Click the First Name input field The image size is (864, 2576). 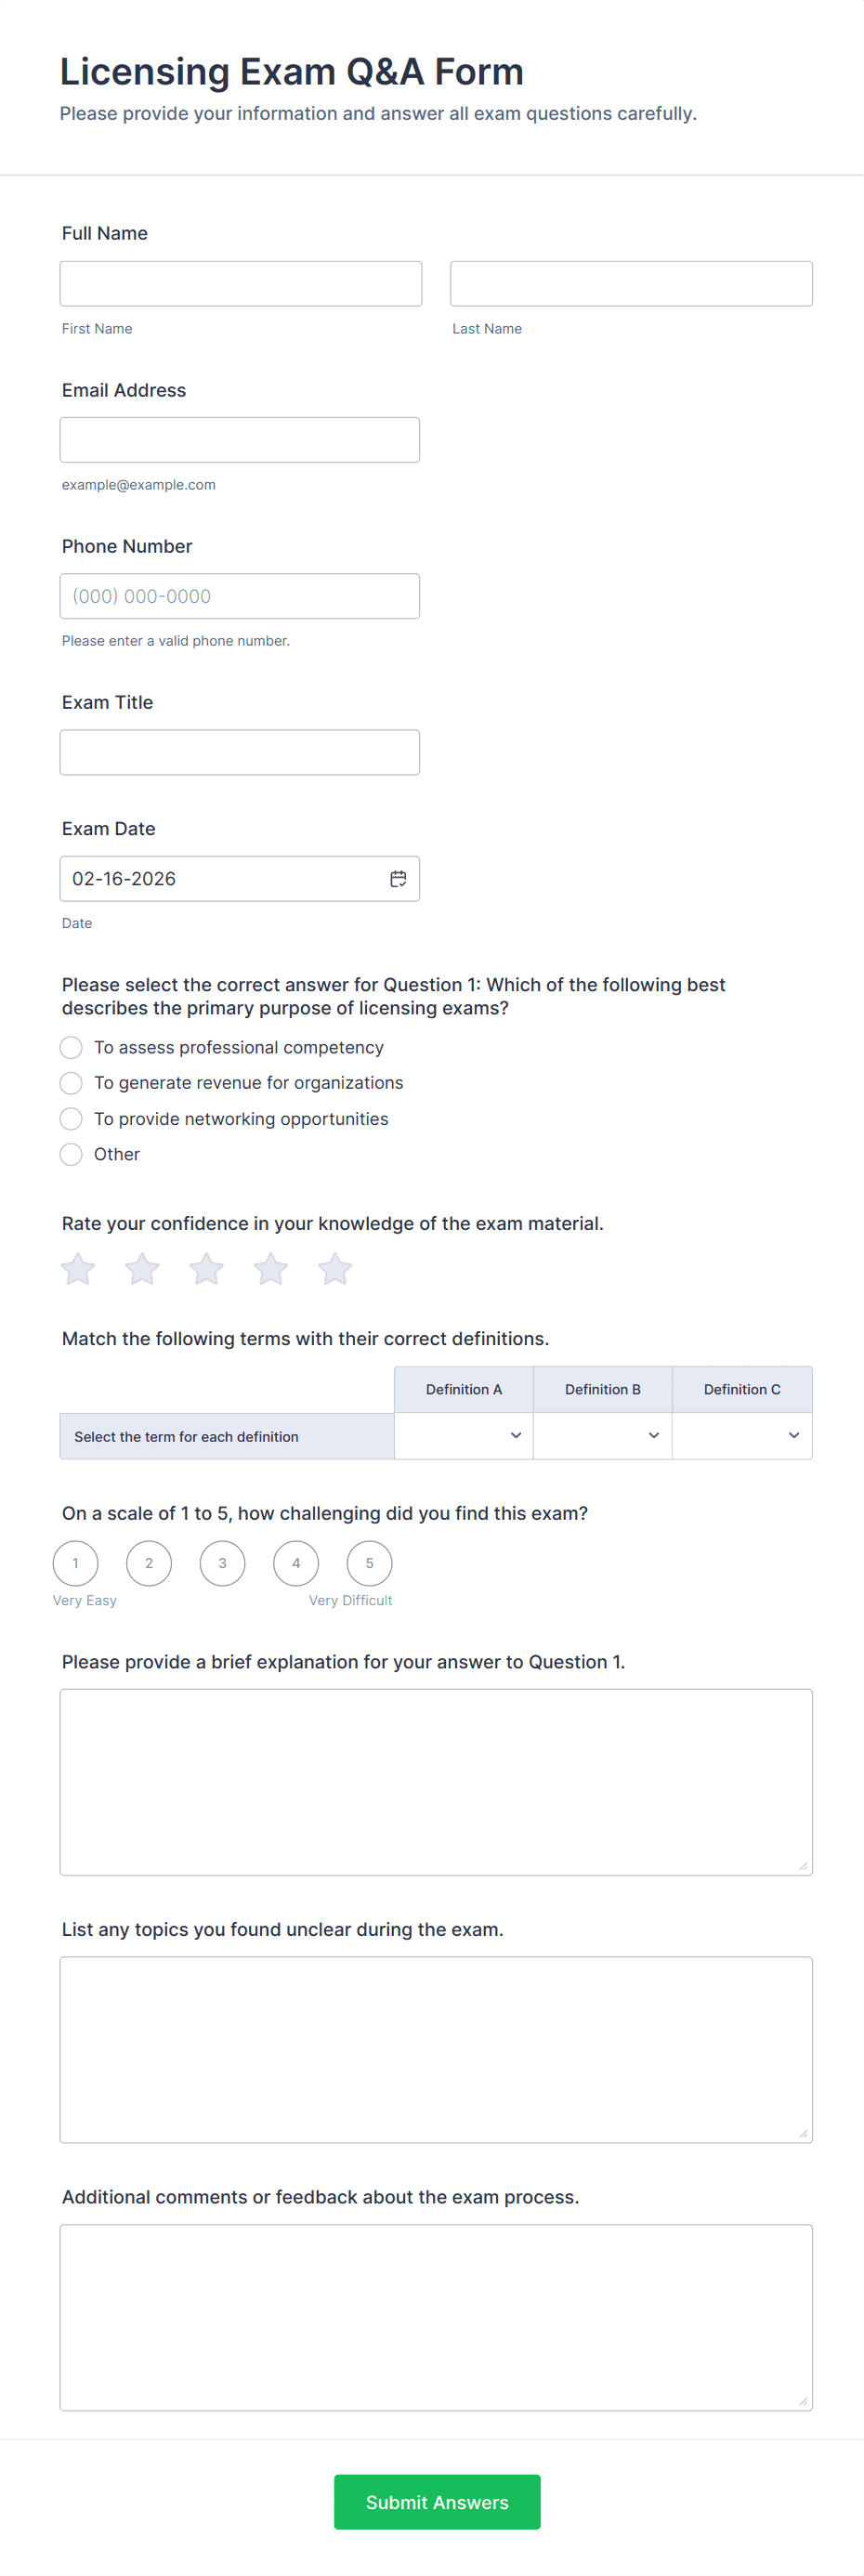coord(241,284)
